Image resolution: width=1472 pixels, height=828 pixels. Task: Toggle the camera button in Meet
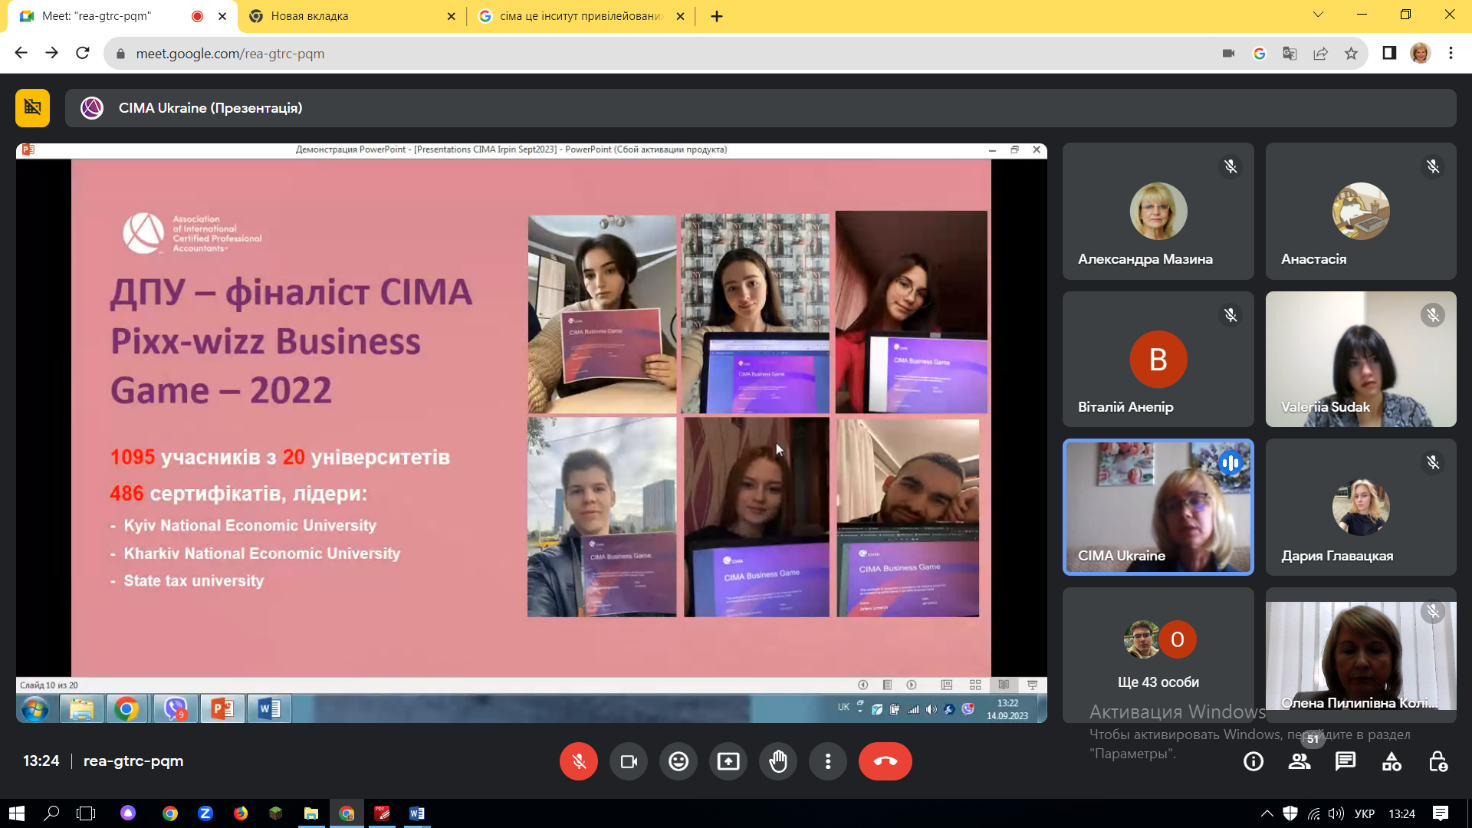coord(628,761)
